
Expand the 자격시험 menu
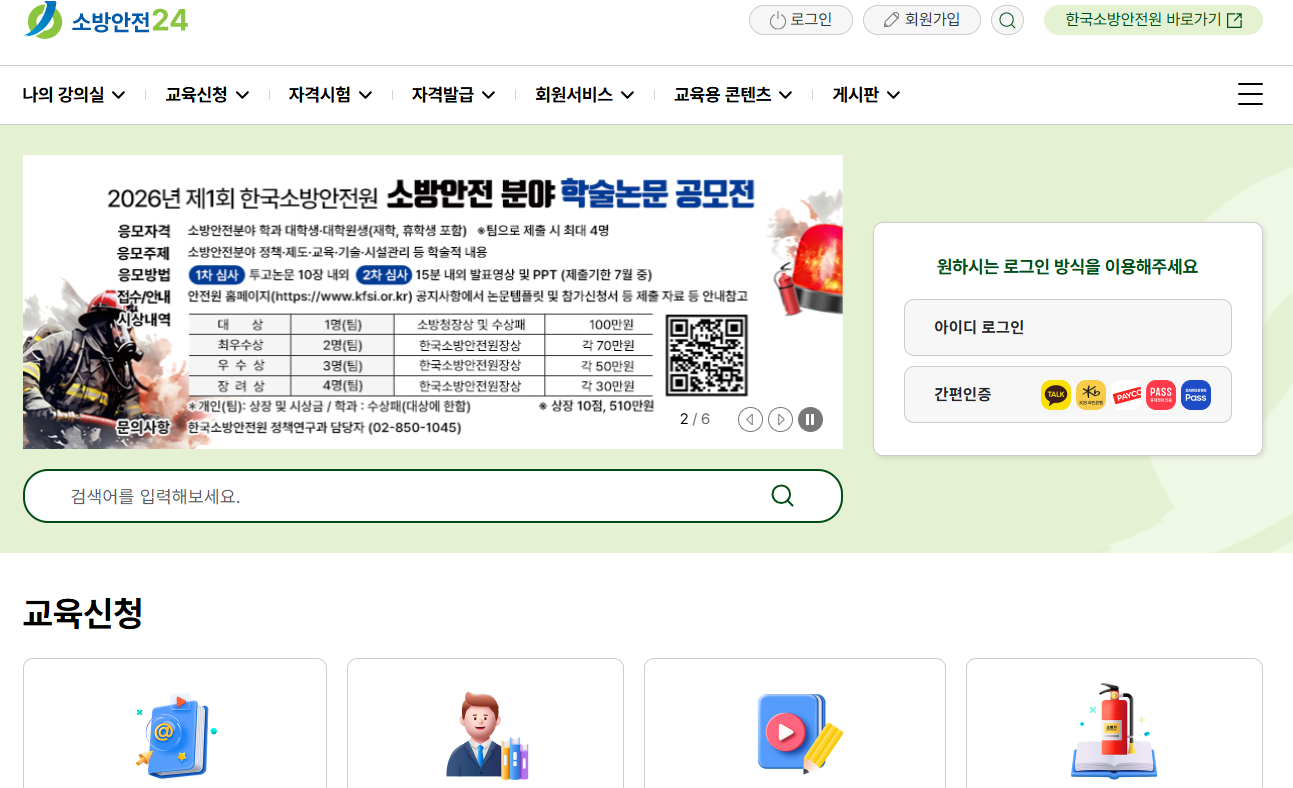coord(330,95)
